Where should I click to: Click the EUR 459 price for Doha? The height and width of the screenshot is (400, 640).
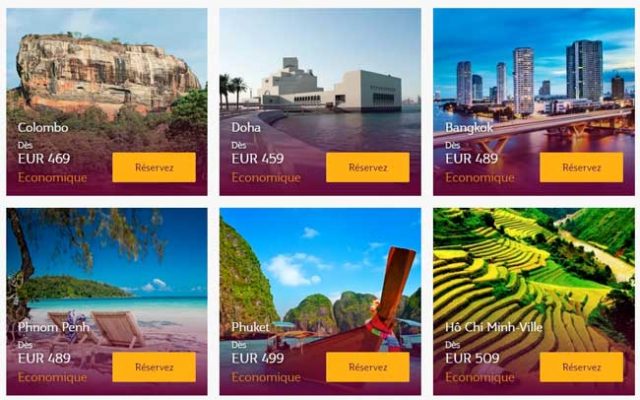258,159
